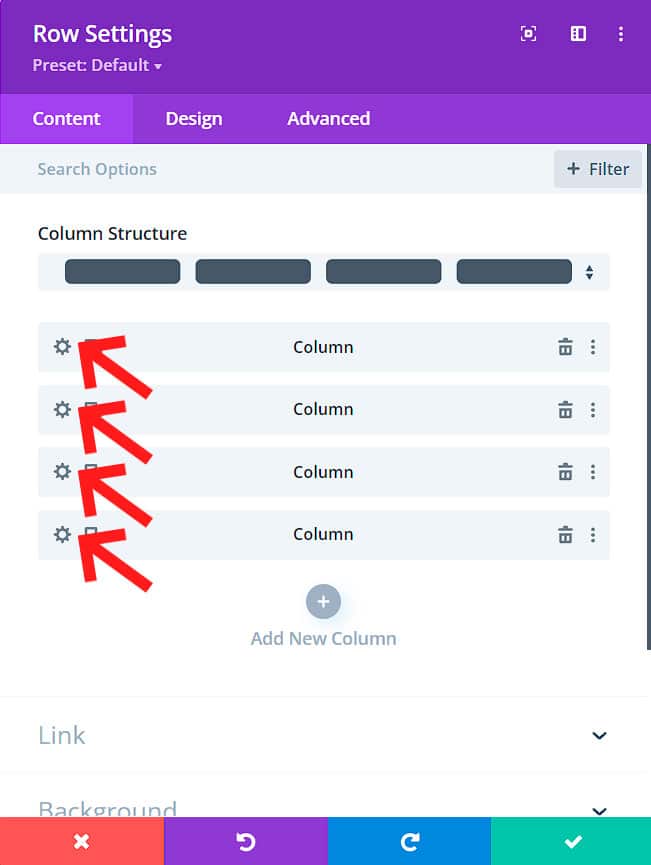Delete the fourth column via trash icon
This screenshot has width=651, height=865.
(565, 535)
